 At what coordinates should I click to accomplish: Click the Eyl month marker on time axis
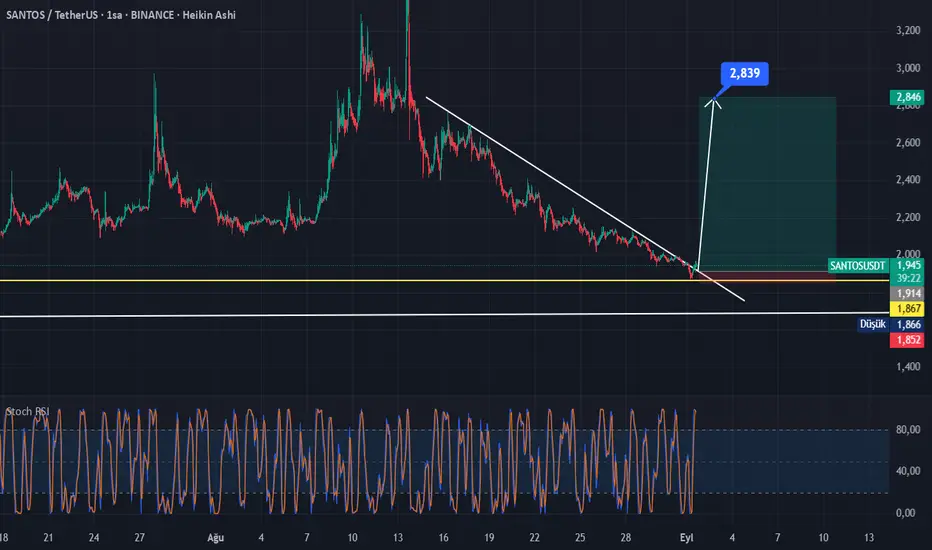[687, 538]
